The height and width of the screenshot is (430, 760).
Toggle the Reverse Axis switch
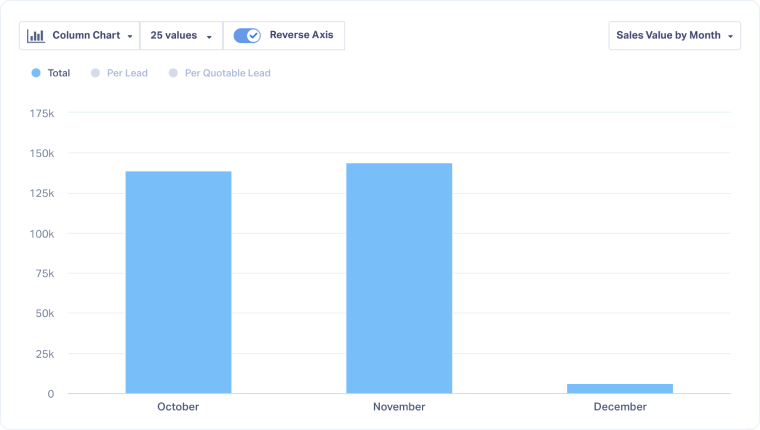pos(247,35)
